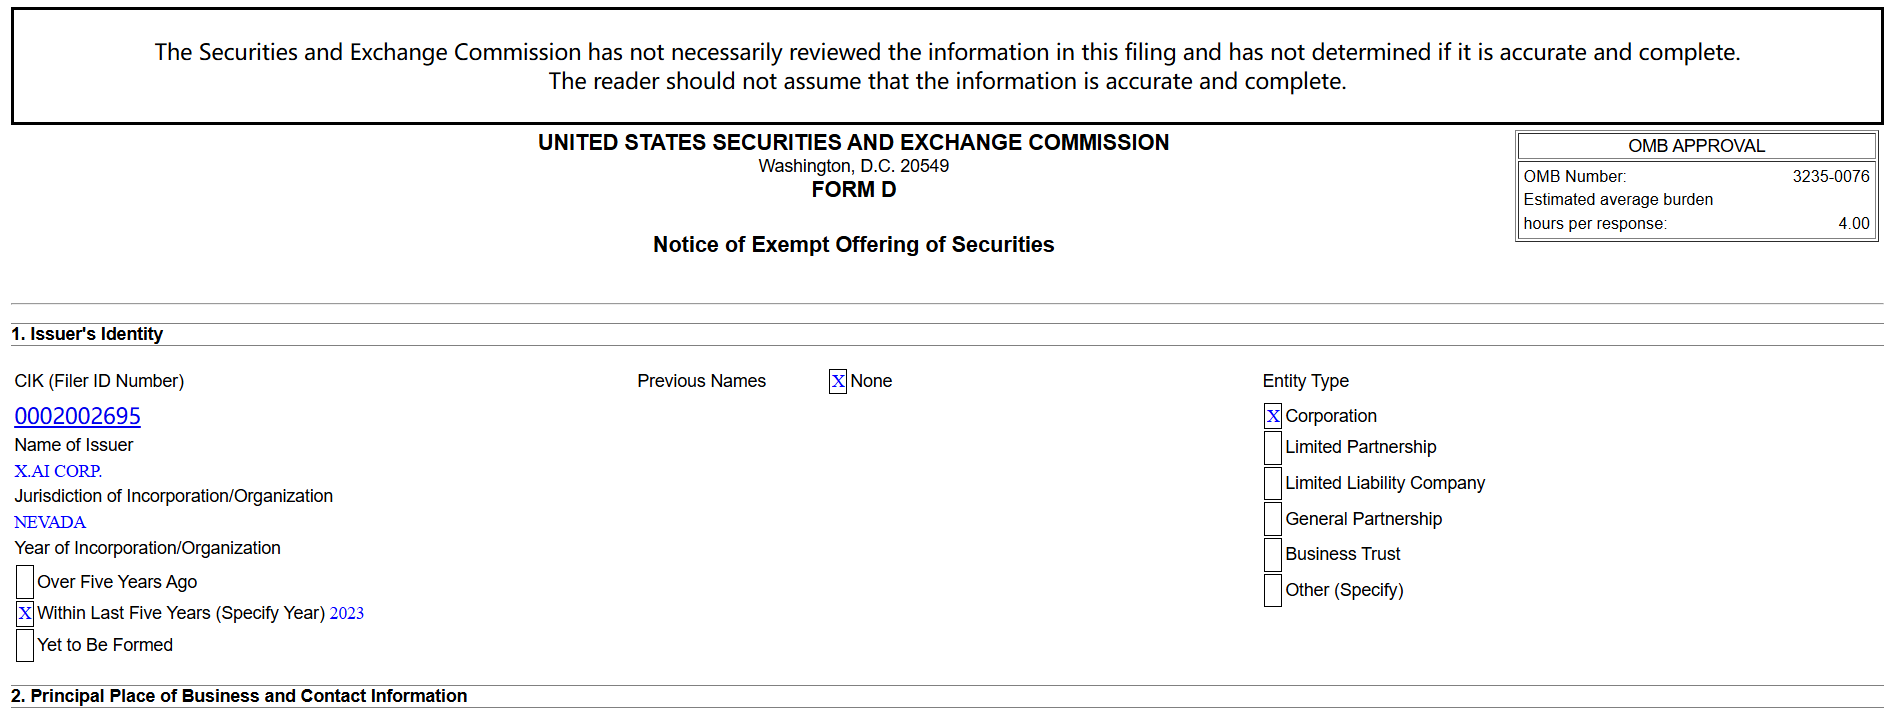Click Notice of Exempt Offering title

click(853, 245)
